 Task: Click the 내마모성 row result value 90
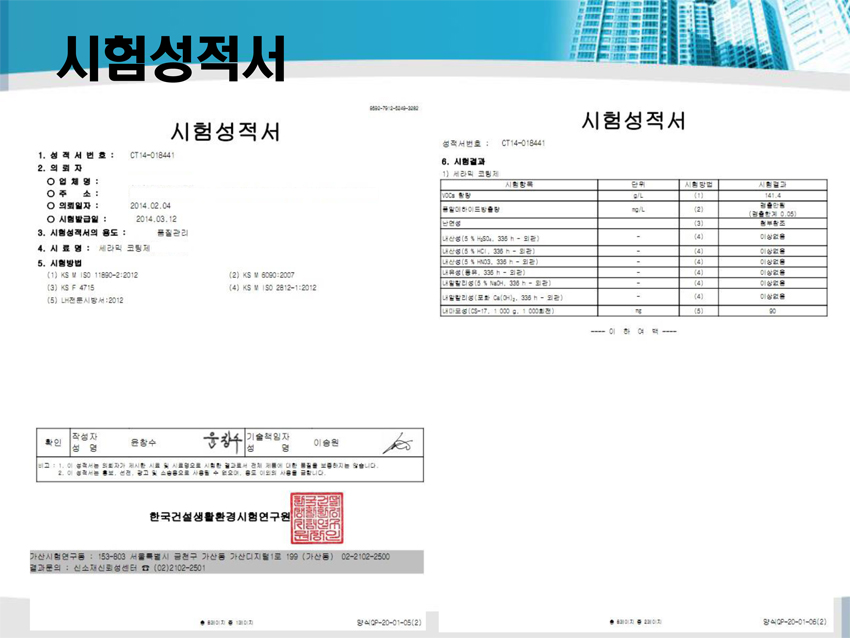click(x=770, y=311)
